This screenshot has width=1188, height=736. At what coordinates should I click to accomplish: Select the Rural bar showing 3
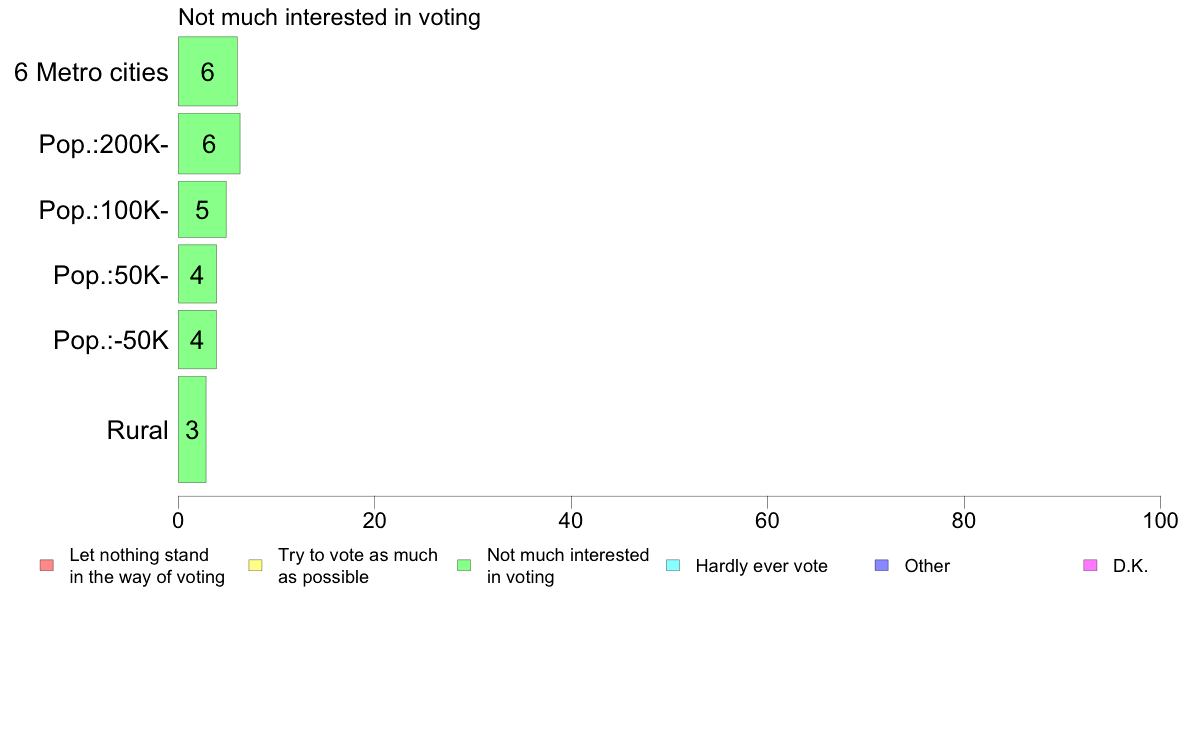(x=192, y=430)
